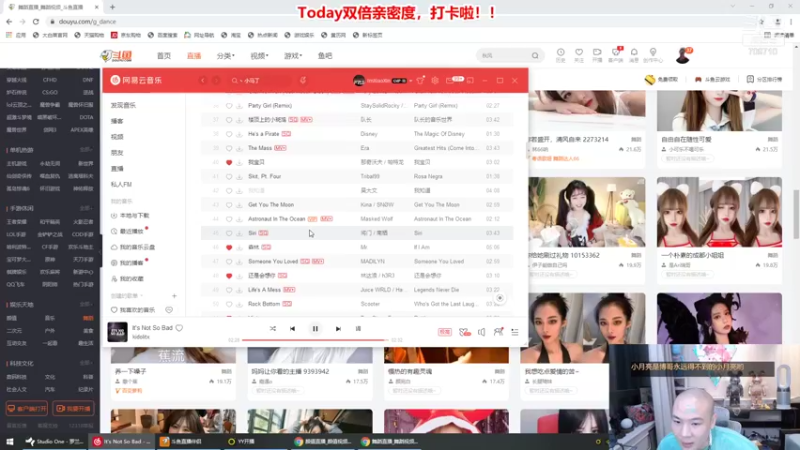This screenshot has height=450, width=800.
Task: Download Astronaut In The Ocean
Action: [x=239, y=219]
